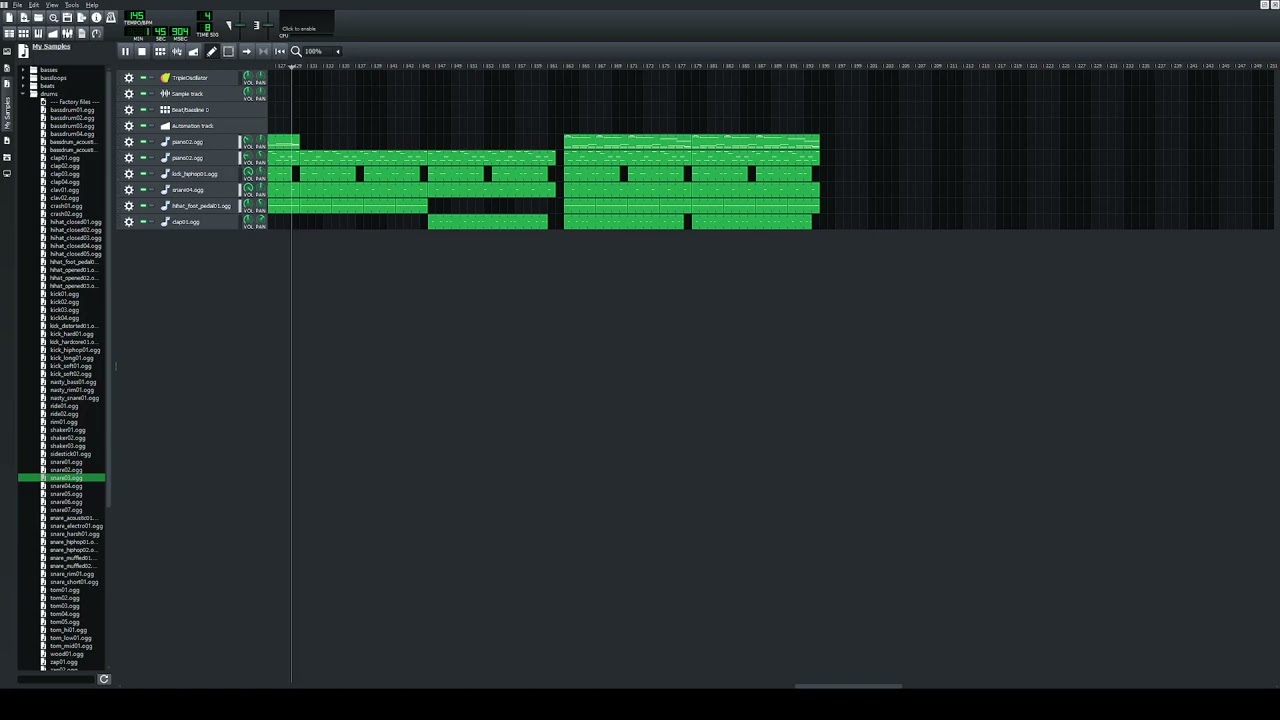The height and width of the screenshot is (720, 1280).
Task: Show the FX Mixer icon
Action: pos(67,33)
